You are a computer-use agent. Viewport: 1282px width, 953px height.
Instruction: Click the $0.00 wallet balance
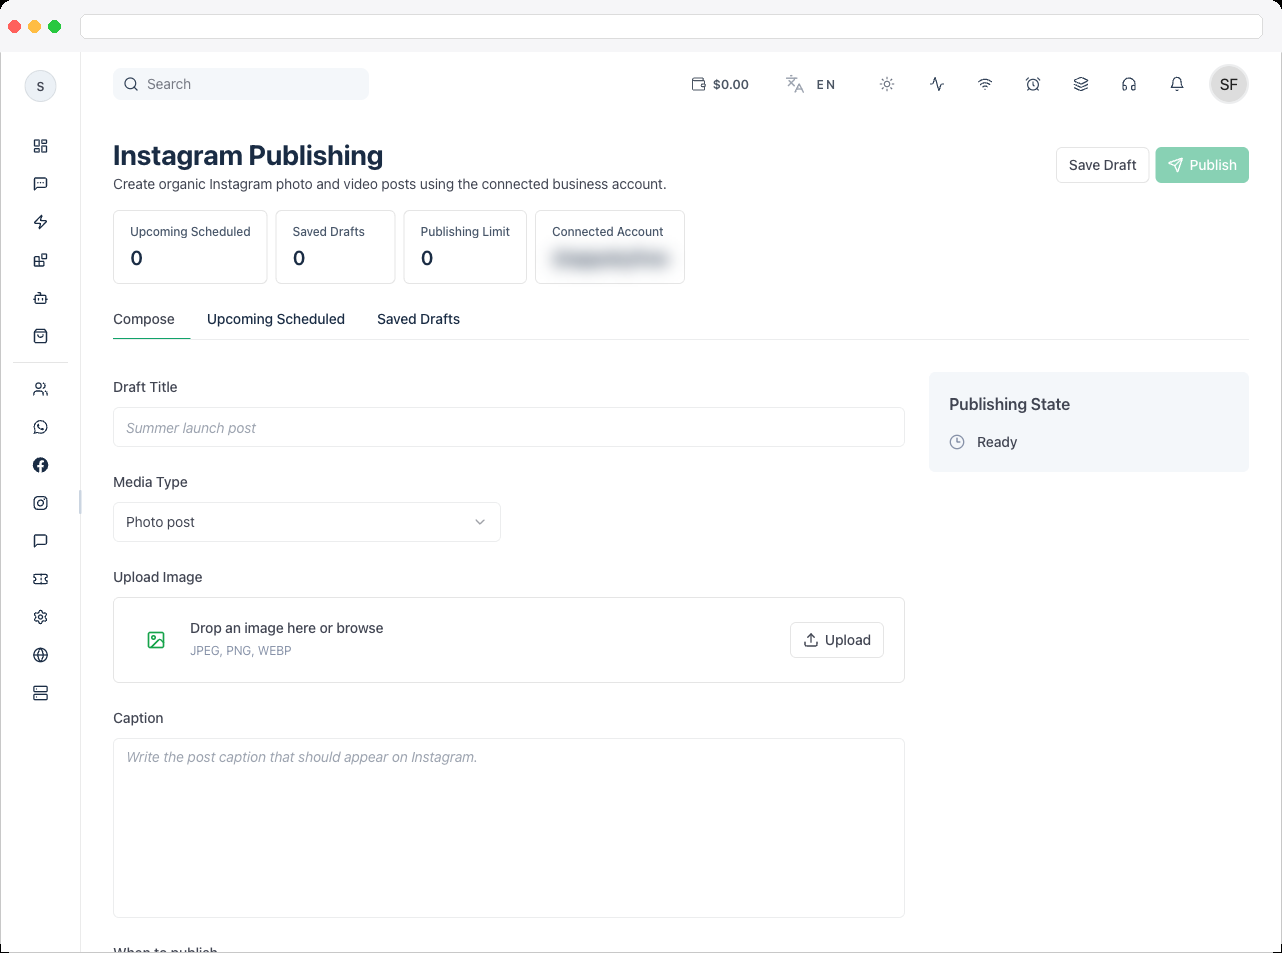[720, 84]
